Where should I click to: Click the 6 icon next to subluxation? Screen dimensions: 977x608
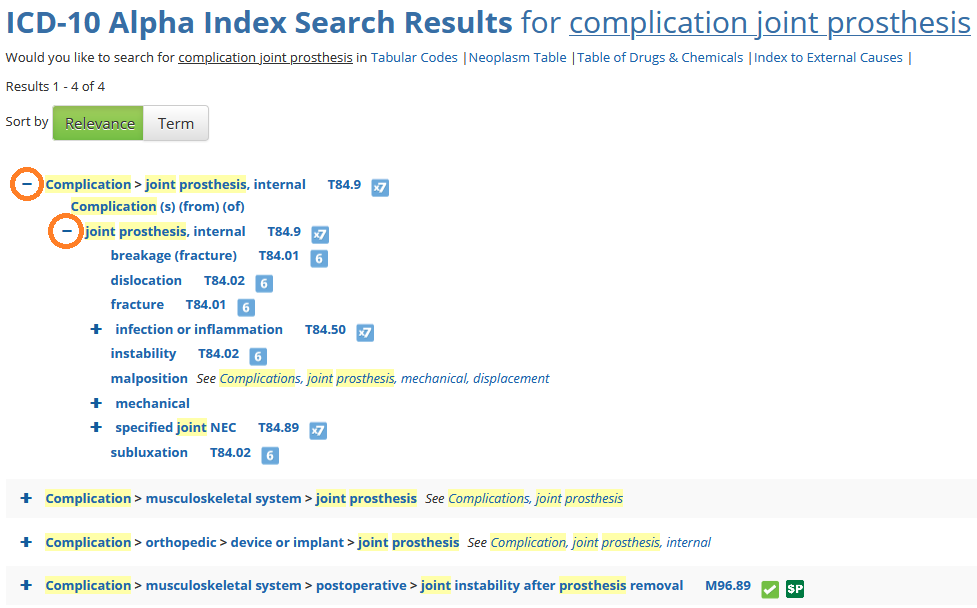pyautogui.click(x=269, y=455)
